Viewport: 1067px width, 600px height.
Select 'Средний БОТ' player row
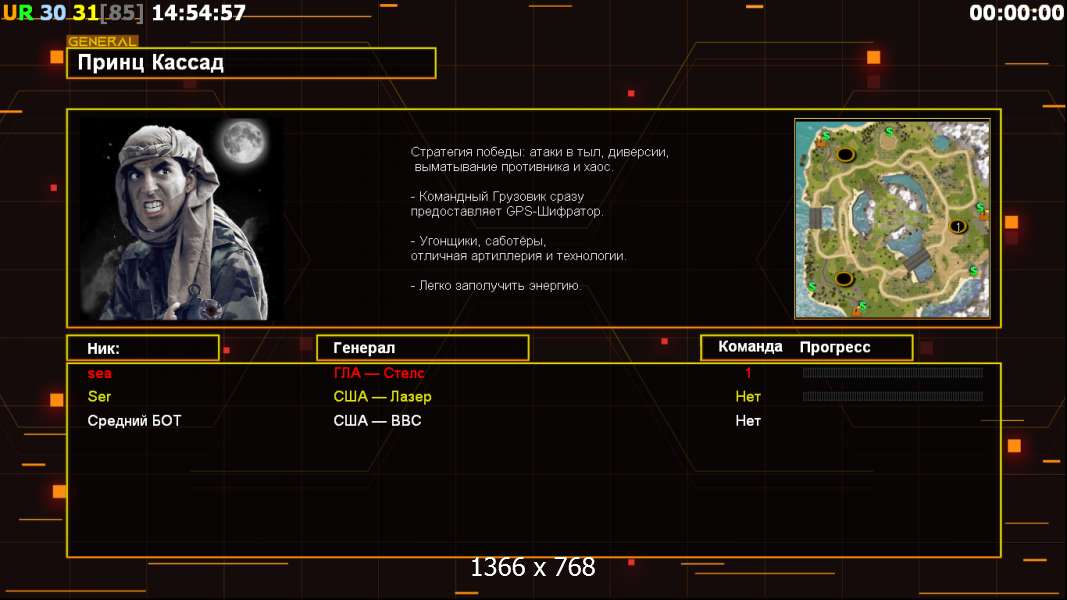[134, 420]
